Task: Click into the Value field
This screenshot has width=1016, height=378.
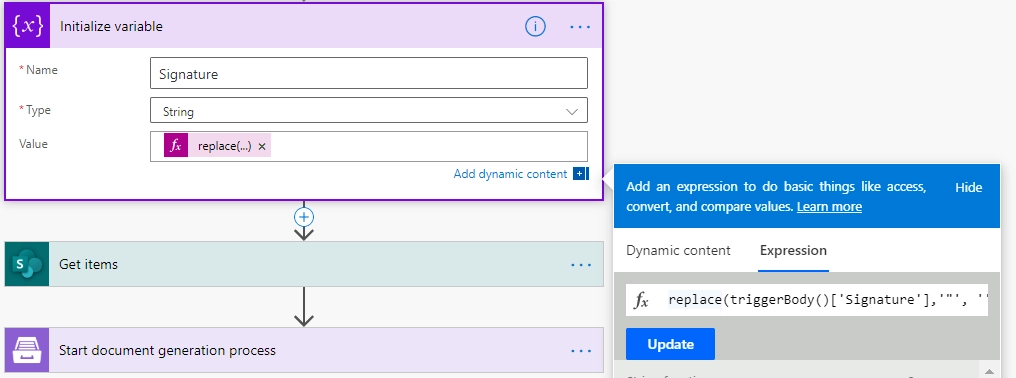Action: click(x=369, y=147)
